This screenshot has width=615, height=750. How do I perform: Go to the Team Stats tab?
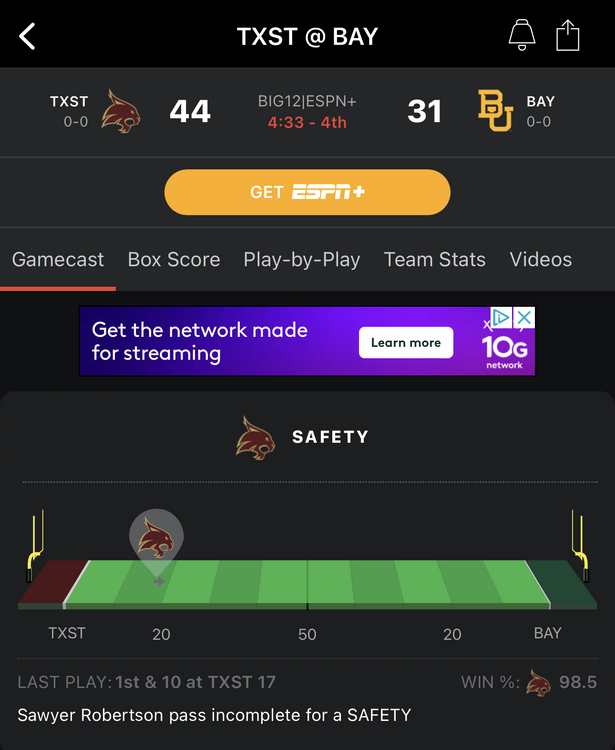[x=435, y=260]
